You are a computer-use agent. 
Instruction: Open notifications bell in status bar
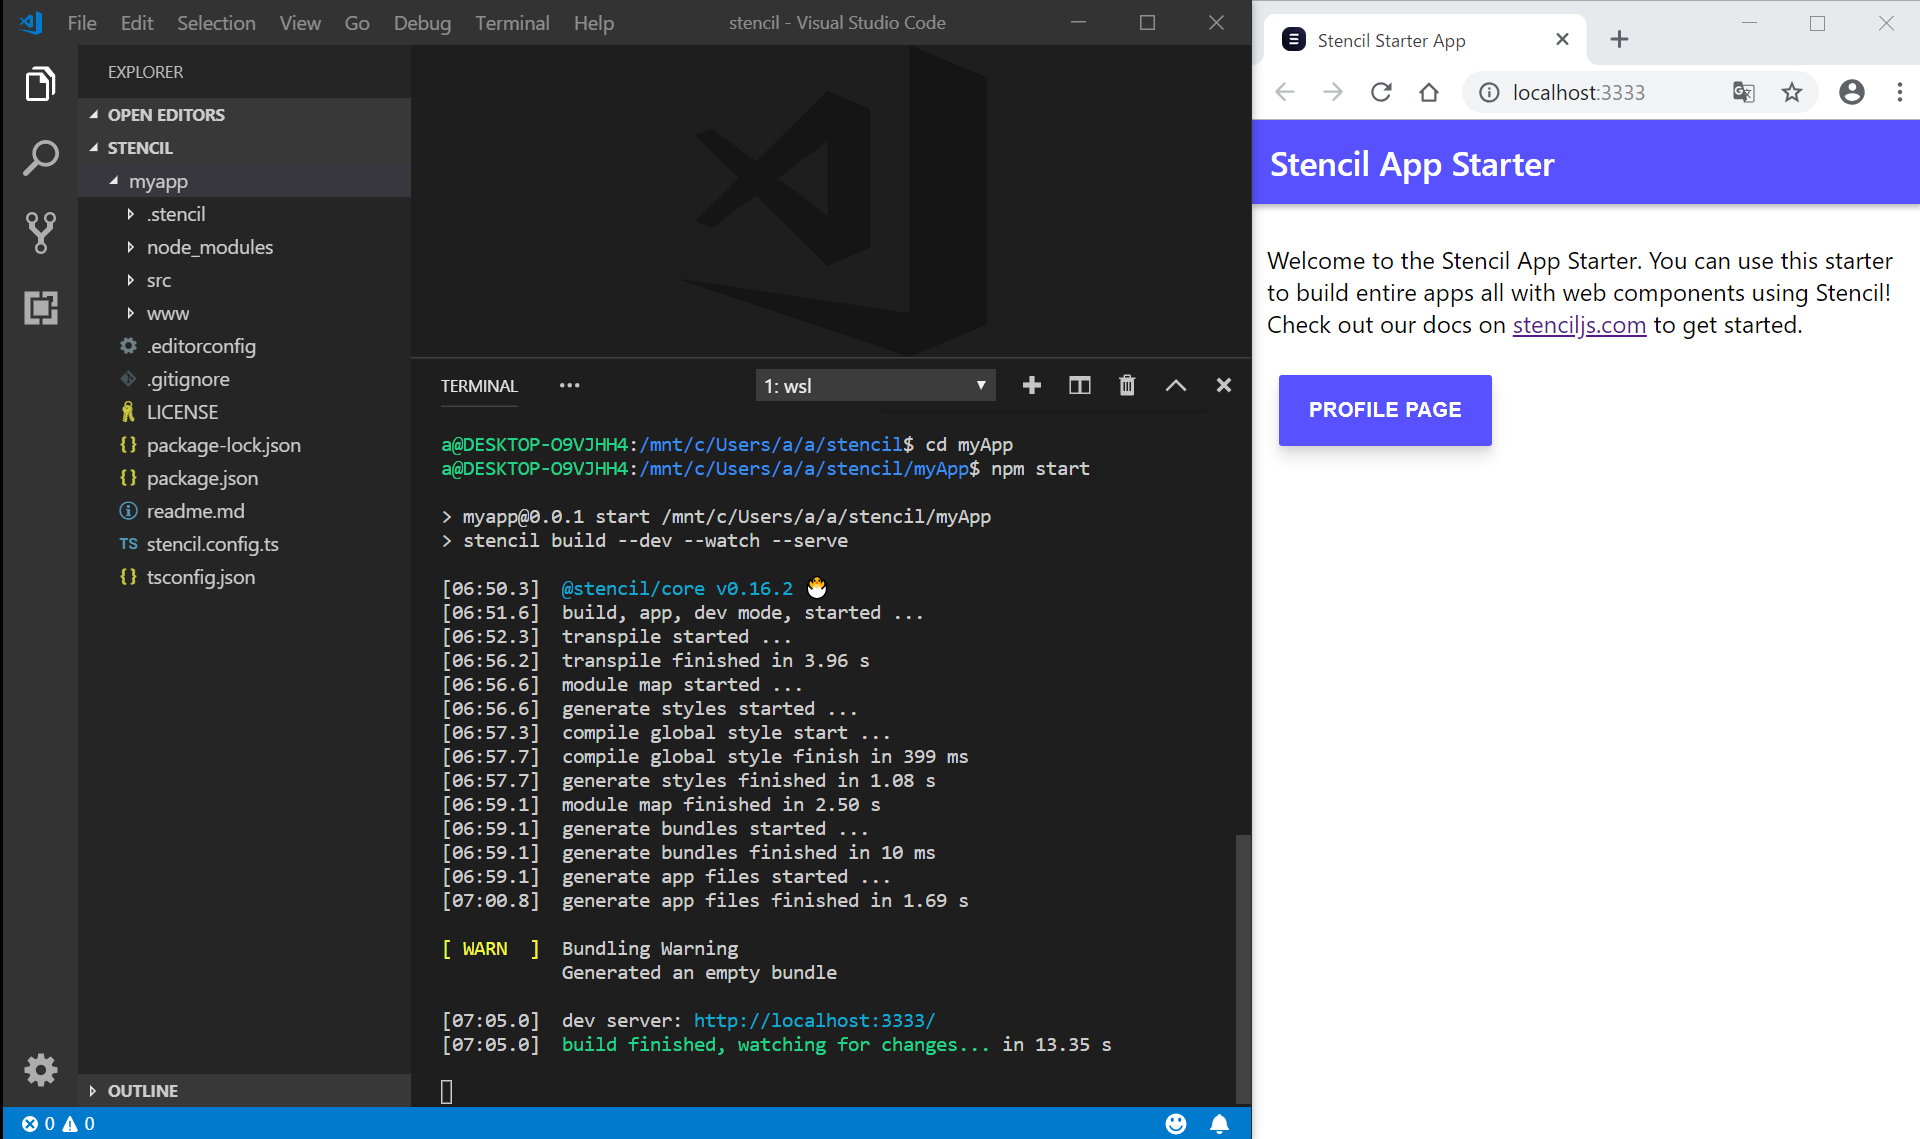tap(1219, 1123)
